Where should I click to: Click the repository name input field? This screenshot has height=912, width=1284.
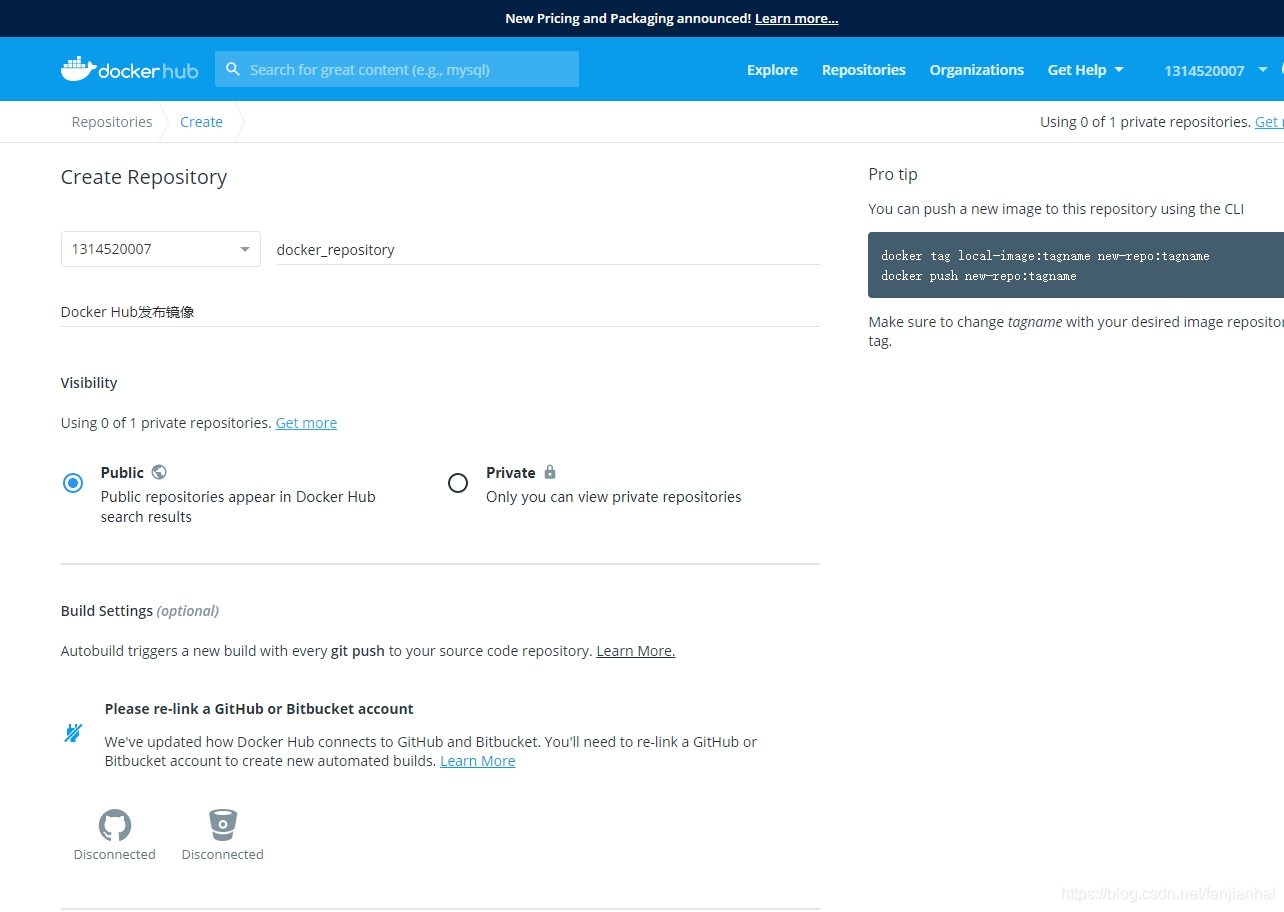click(547, 250)
